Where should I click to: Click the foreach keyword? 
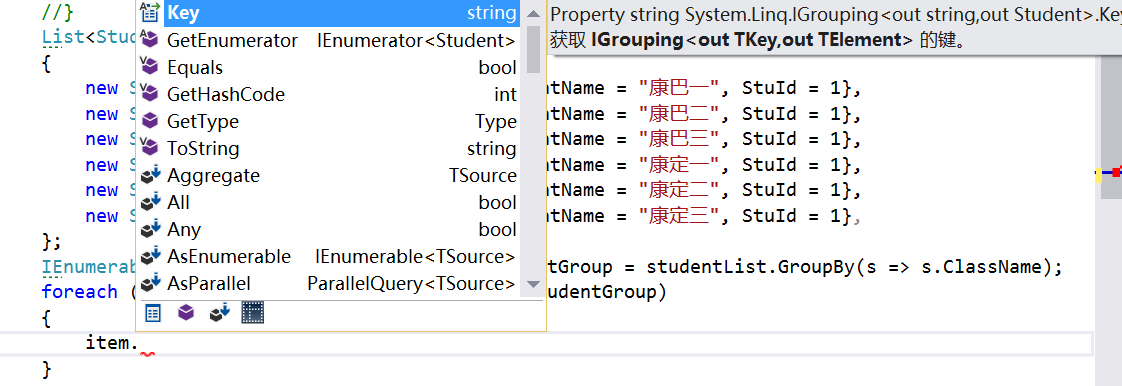(x=79, y=292)
